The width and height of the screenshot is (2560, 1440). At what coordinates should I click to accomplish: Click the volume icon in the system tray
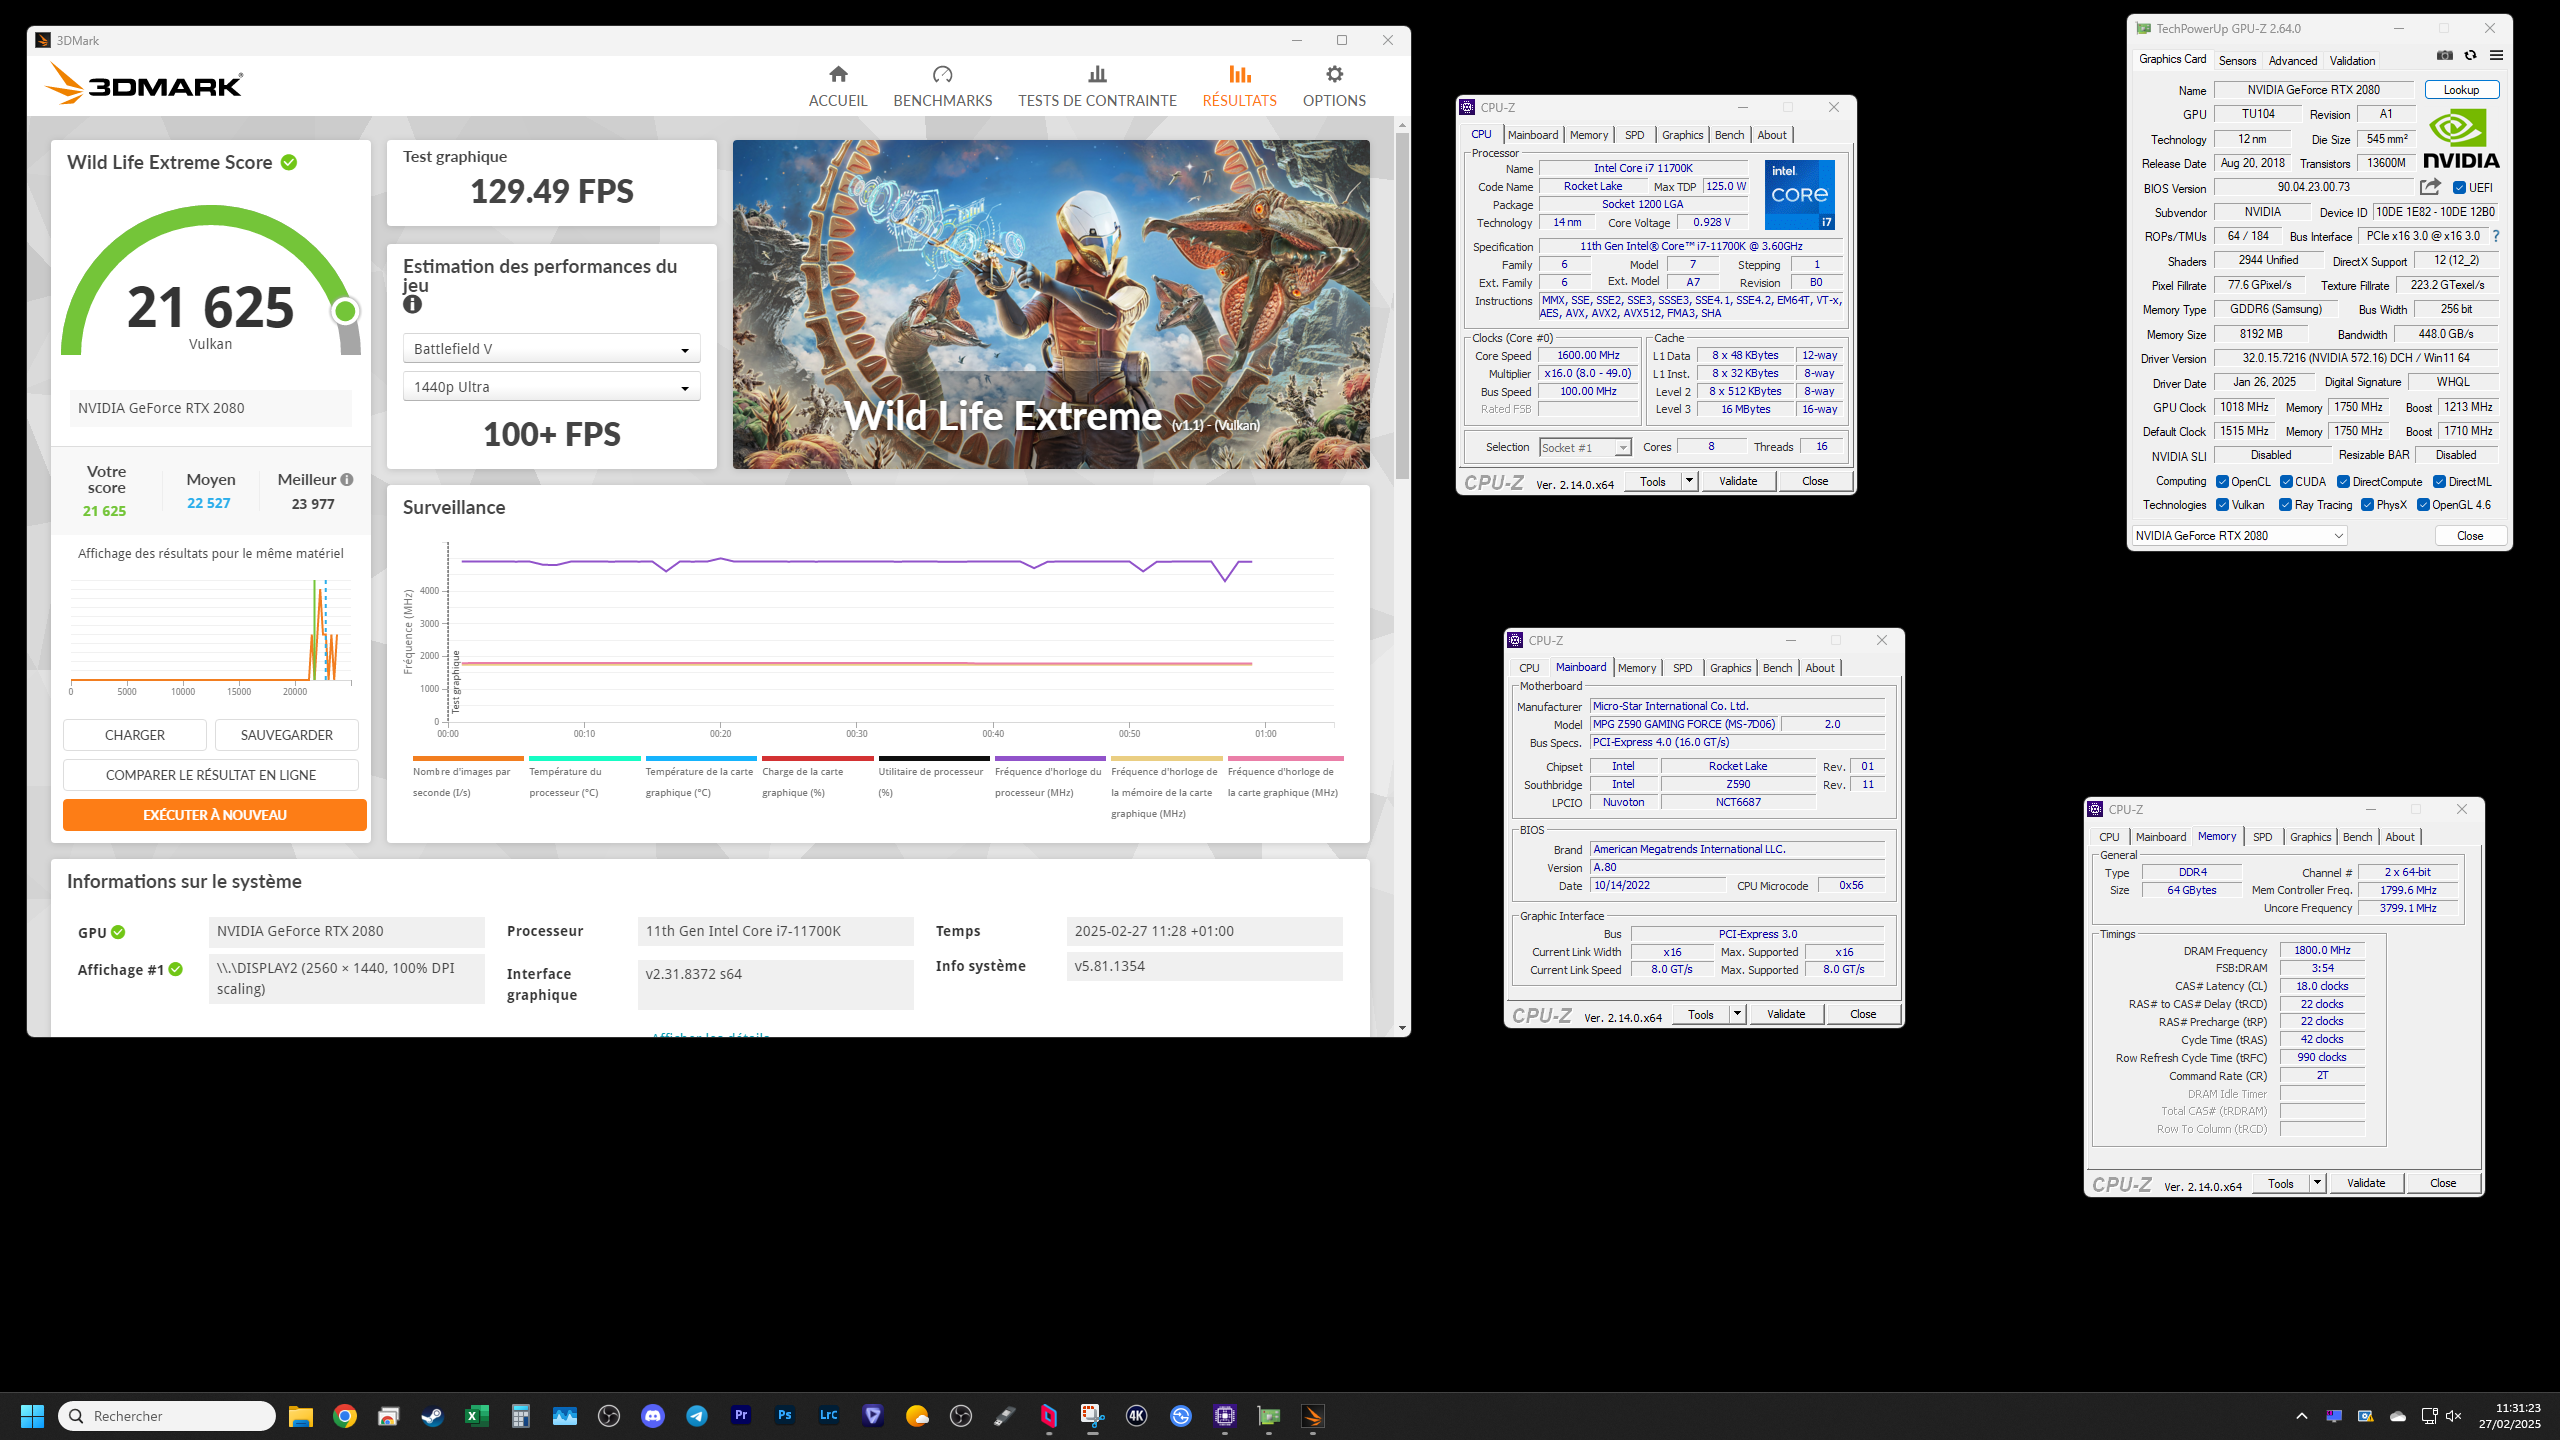click(2453, 1416)
